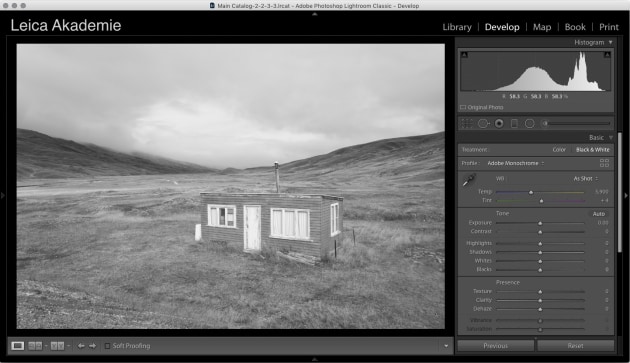Screen dimensions: 630x363
Task: Collapse the Histogram panel
Action: point(610,42)
